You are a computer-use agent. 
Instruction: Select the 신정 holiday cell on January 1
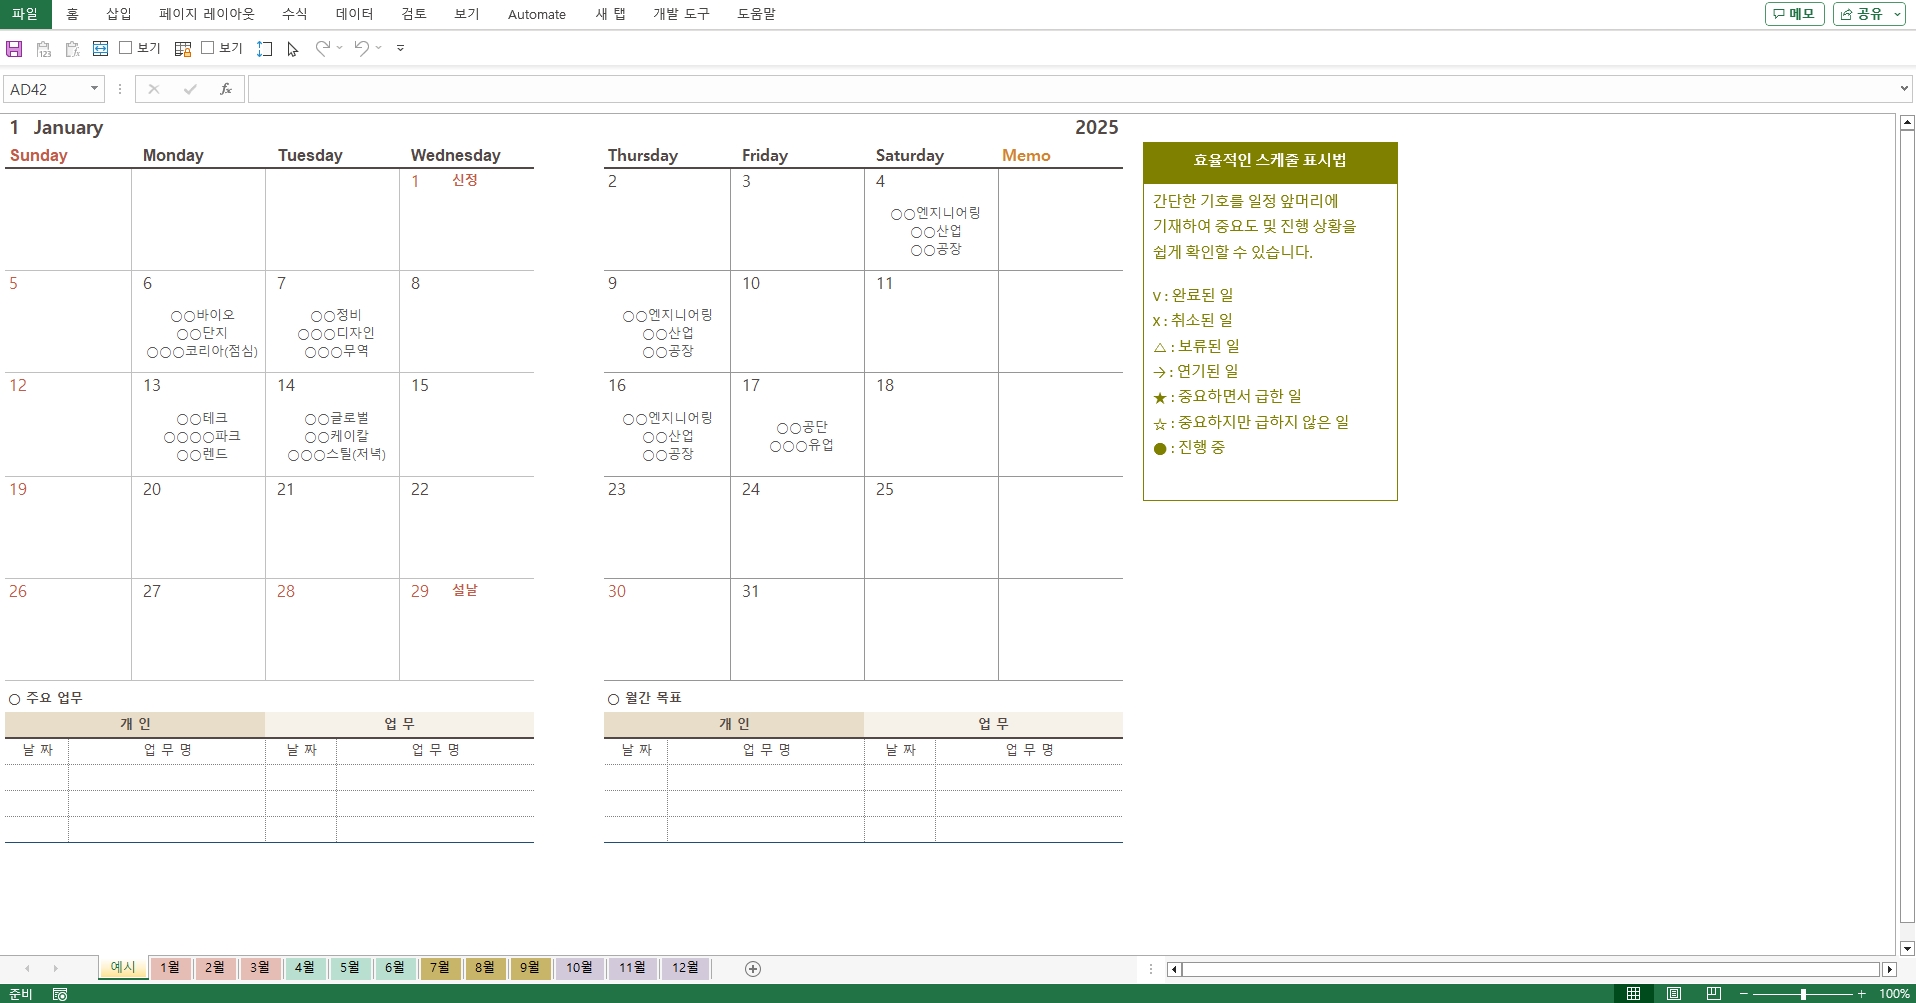465,180
